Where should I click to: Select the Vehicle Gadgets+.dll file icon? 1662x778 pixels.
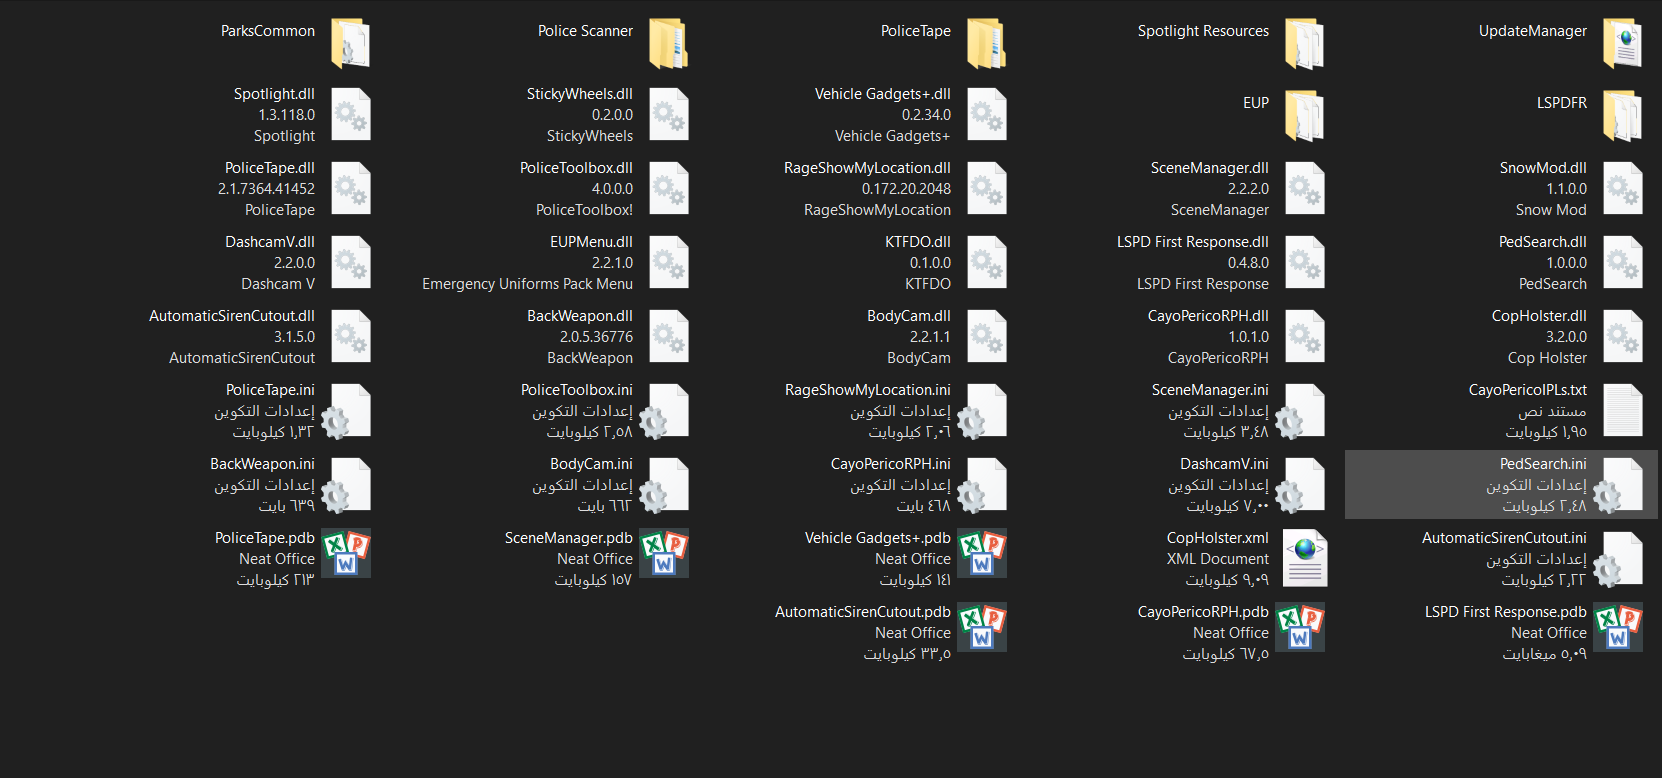(986, 114)
